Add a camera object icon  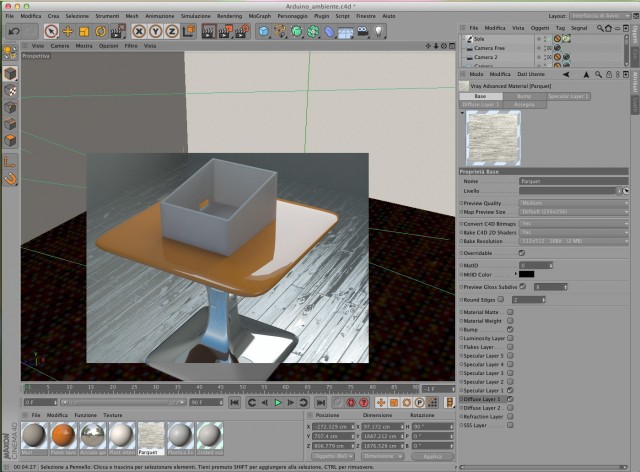362,31
